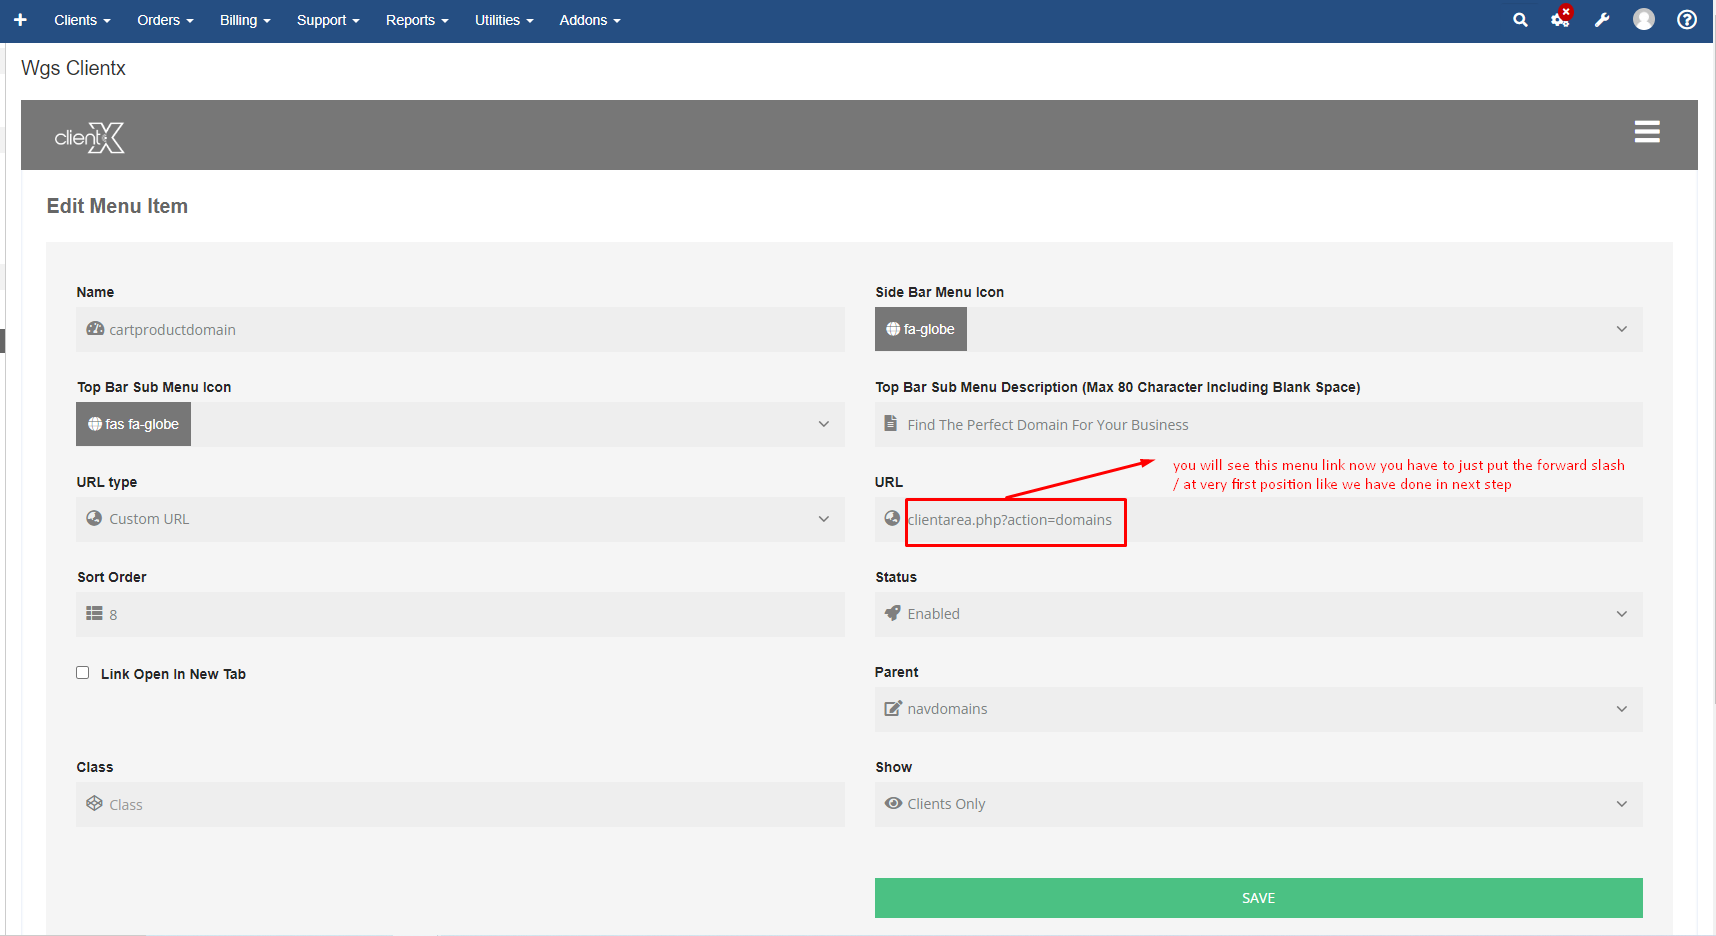1716x936 pixels.
Task: Open the Billing menu
Action: coord(245,20)
